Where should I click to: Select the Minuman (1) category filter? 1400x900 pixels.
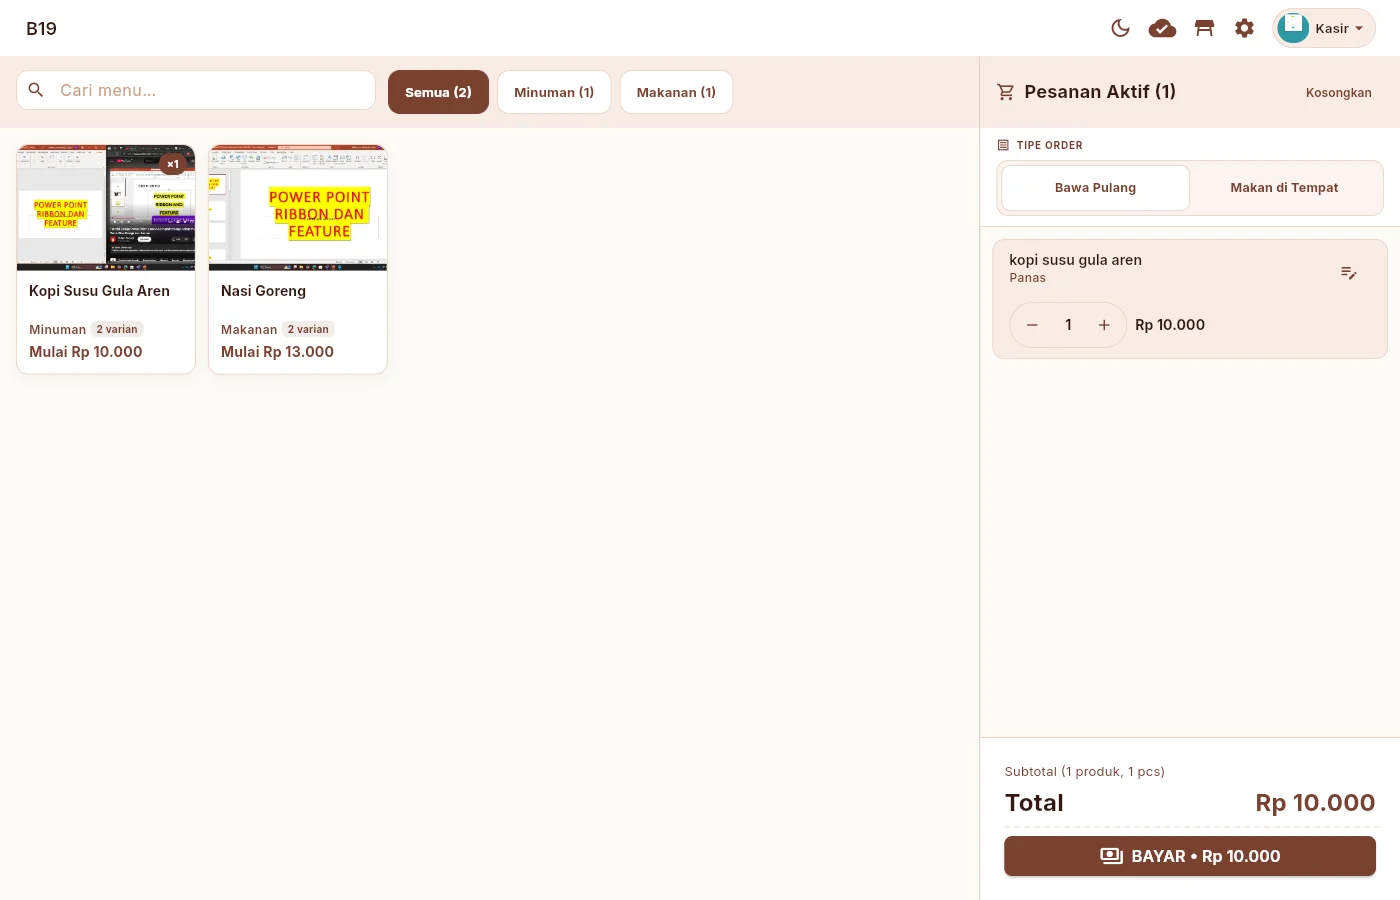tap(554, 92)
